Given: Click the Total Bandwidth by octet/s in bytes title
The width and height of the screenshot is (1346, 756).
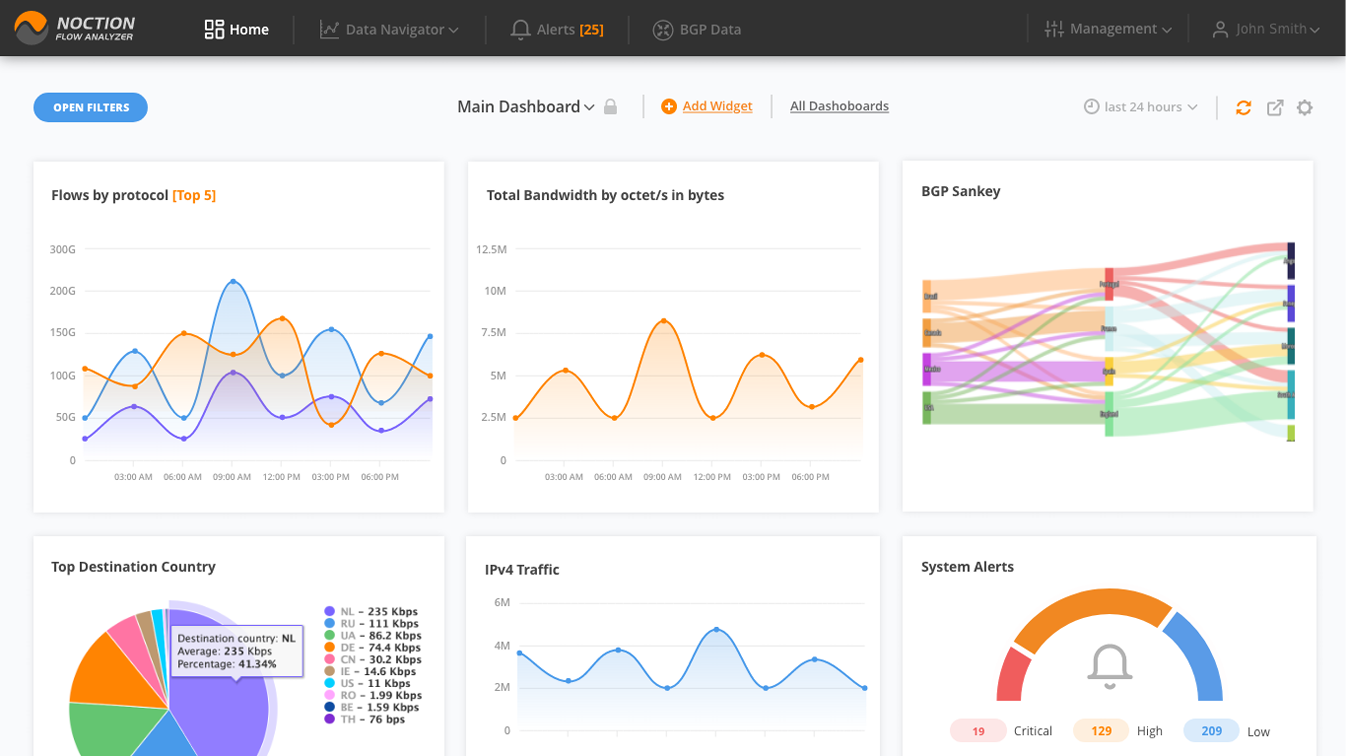Looking at the screenshot, I should click(605, 195).
